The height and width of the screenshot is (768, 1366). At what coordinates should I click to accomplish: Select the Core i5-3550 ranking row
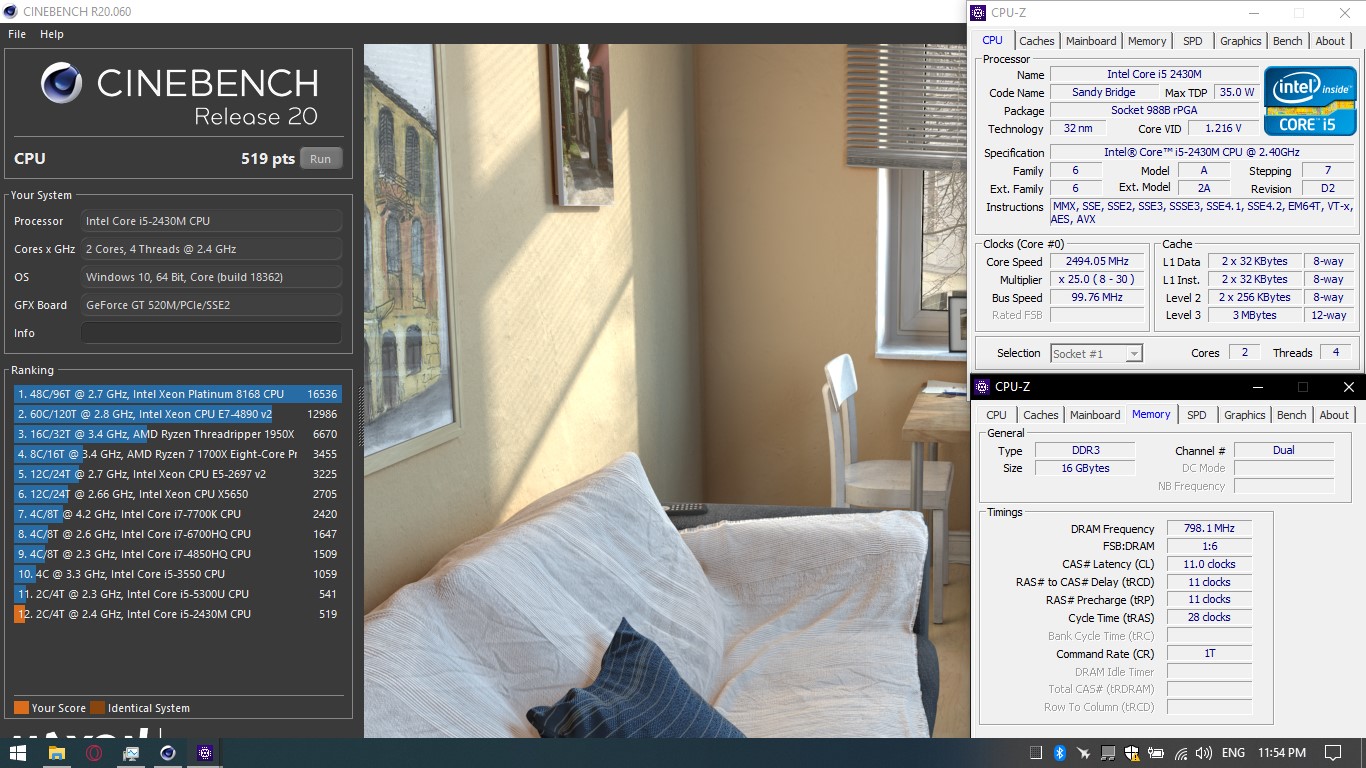click(177, 574)
